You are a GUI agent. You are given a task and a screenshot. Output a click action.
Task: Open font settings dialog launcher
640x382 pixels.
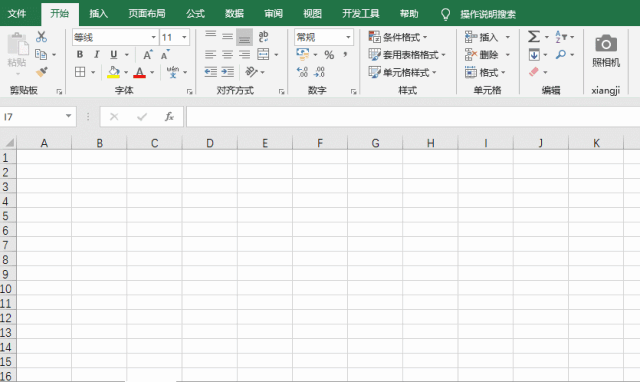pyautogui.click(x=189, y=92)
